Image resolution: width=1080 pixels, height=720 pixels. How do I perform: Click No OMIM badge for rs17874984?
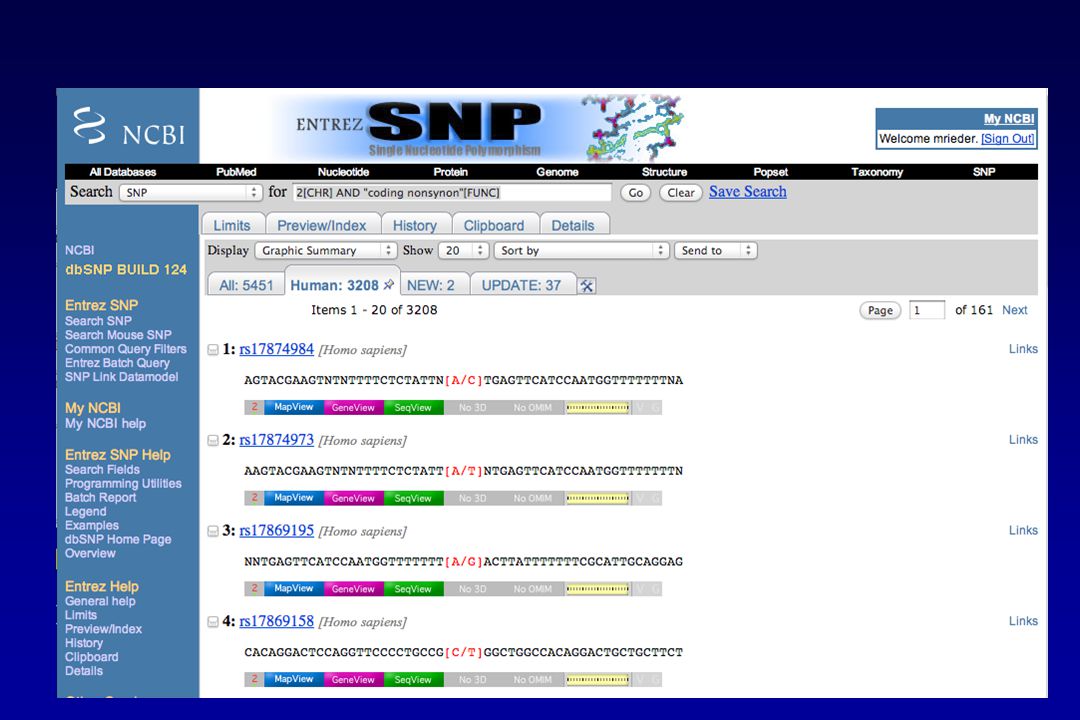click(x=532, y=407)
